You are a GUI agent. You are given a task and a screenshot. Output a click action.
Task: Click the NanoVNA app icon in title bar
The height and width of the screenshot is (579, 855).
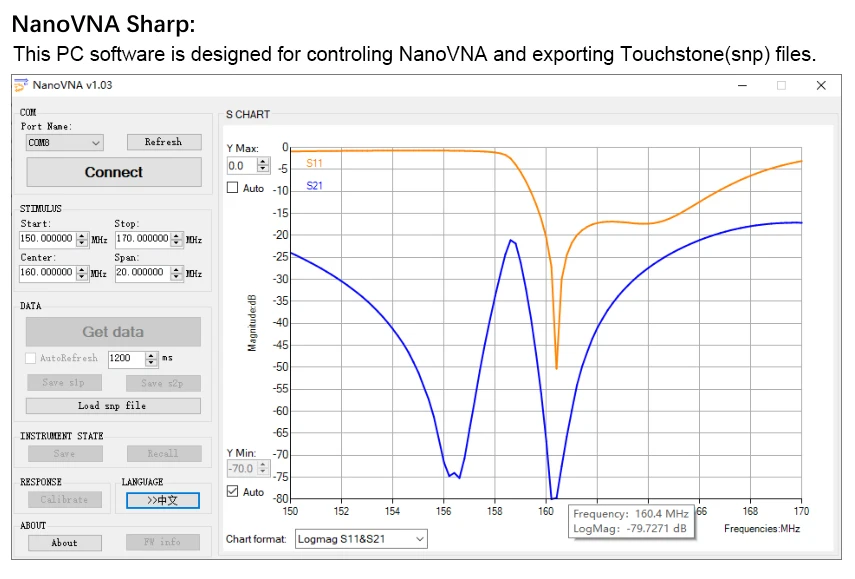(21, 85)
